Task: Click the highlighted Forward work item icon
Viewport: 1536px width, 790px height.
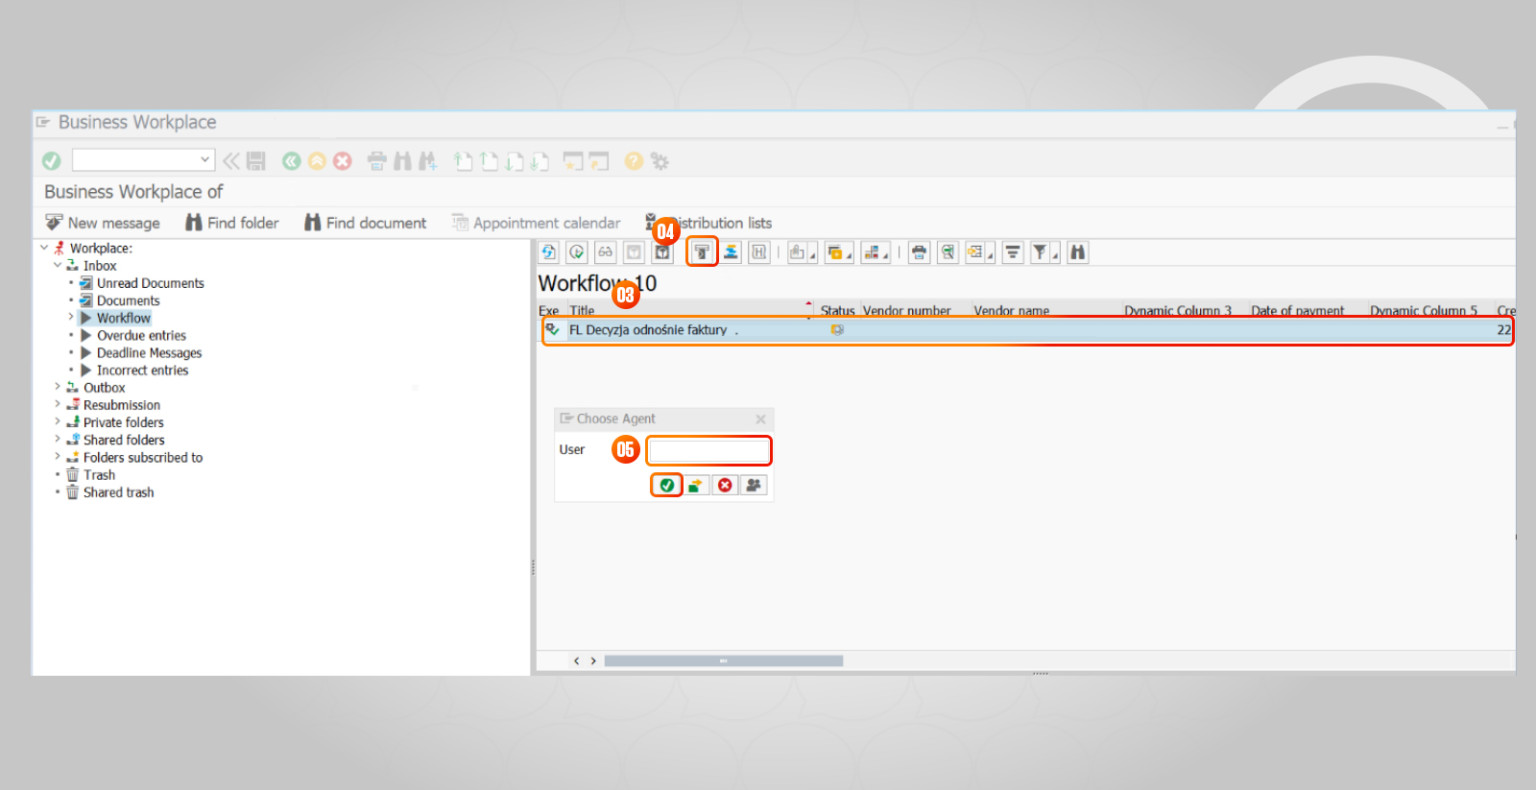Action: point(702,252)
